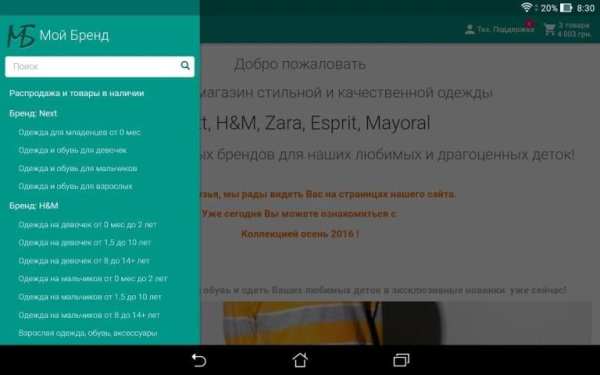This screenshot has height=375, width=600.
Task: Tap the Android back button
Action: (x=199, y=360)
